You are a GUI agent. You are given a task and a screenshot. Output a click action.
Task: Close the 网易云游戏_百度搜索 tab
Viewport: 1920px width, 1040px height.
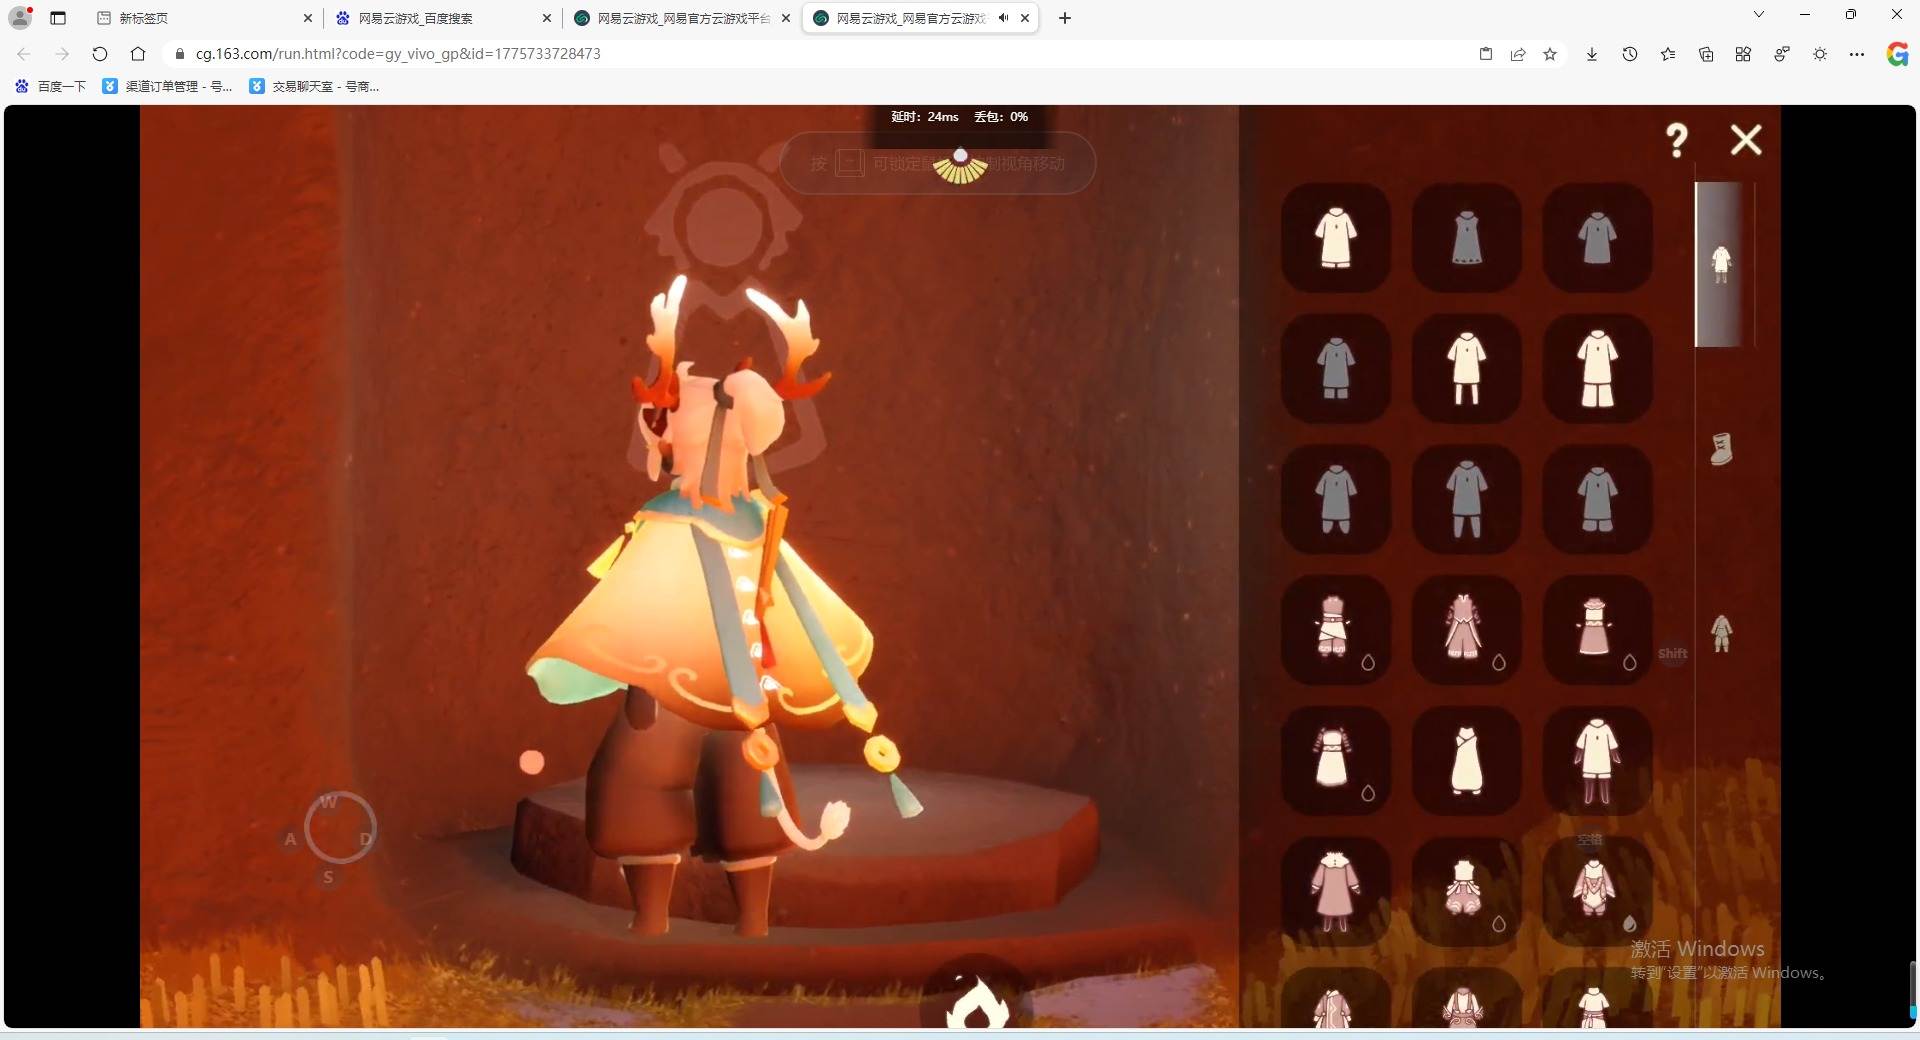546,18
